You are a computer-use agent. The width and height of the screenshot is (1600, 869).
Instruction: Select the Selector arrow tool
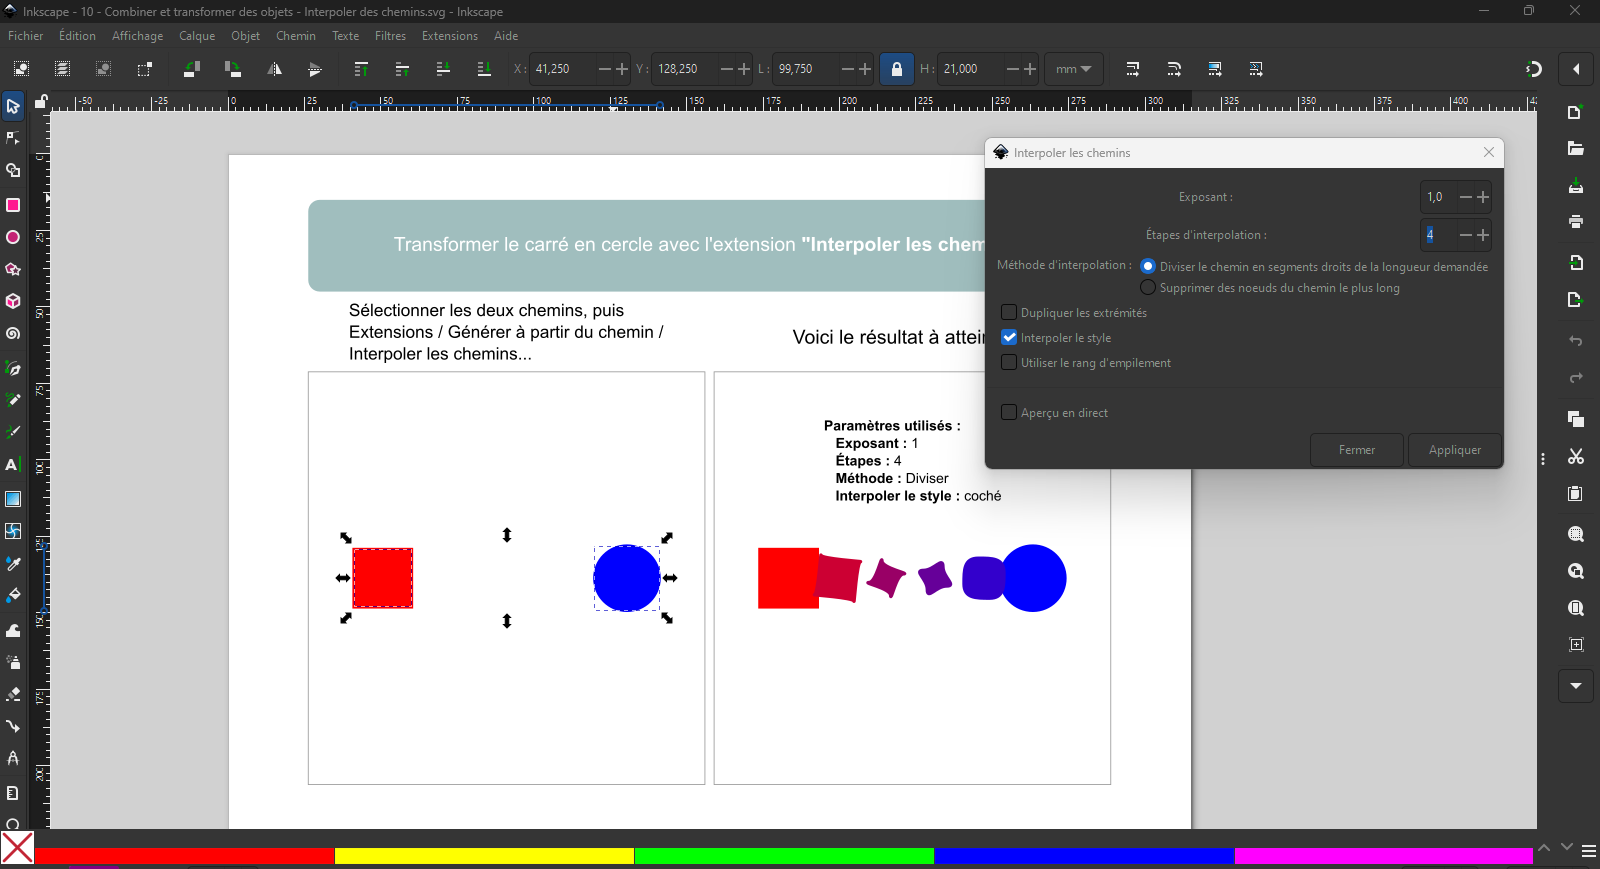tap(13, 106)
